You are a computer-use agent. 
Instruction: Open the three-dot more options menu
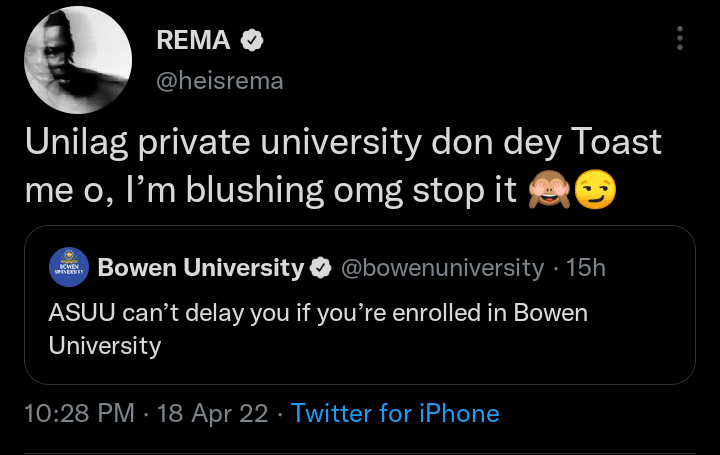pyautogui.click(x=680, y=39)
